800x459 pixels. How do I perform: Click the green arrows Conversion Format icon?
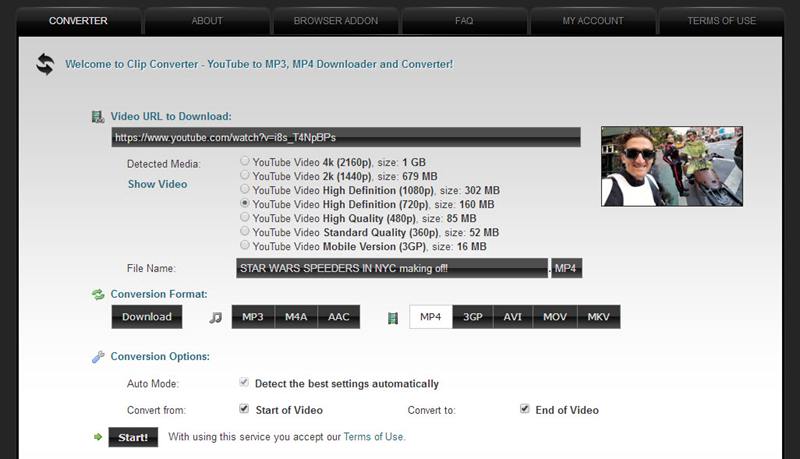(98, 294)
